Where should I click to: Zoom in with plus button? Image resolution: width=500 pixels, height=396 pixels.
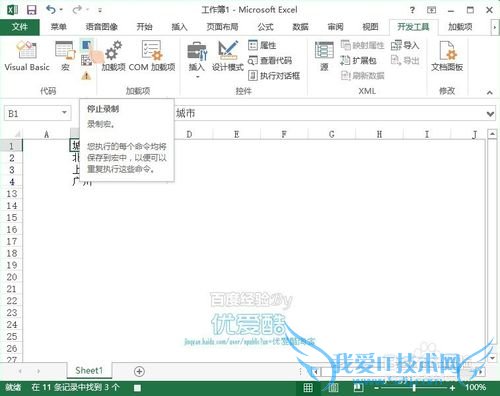point(452,388)
